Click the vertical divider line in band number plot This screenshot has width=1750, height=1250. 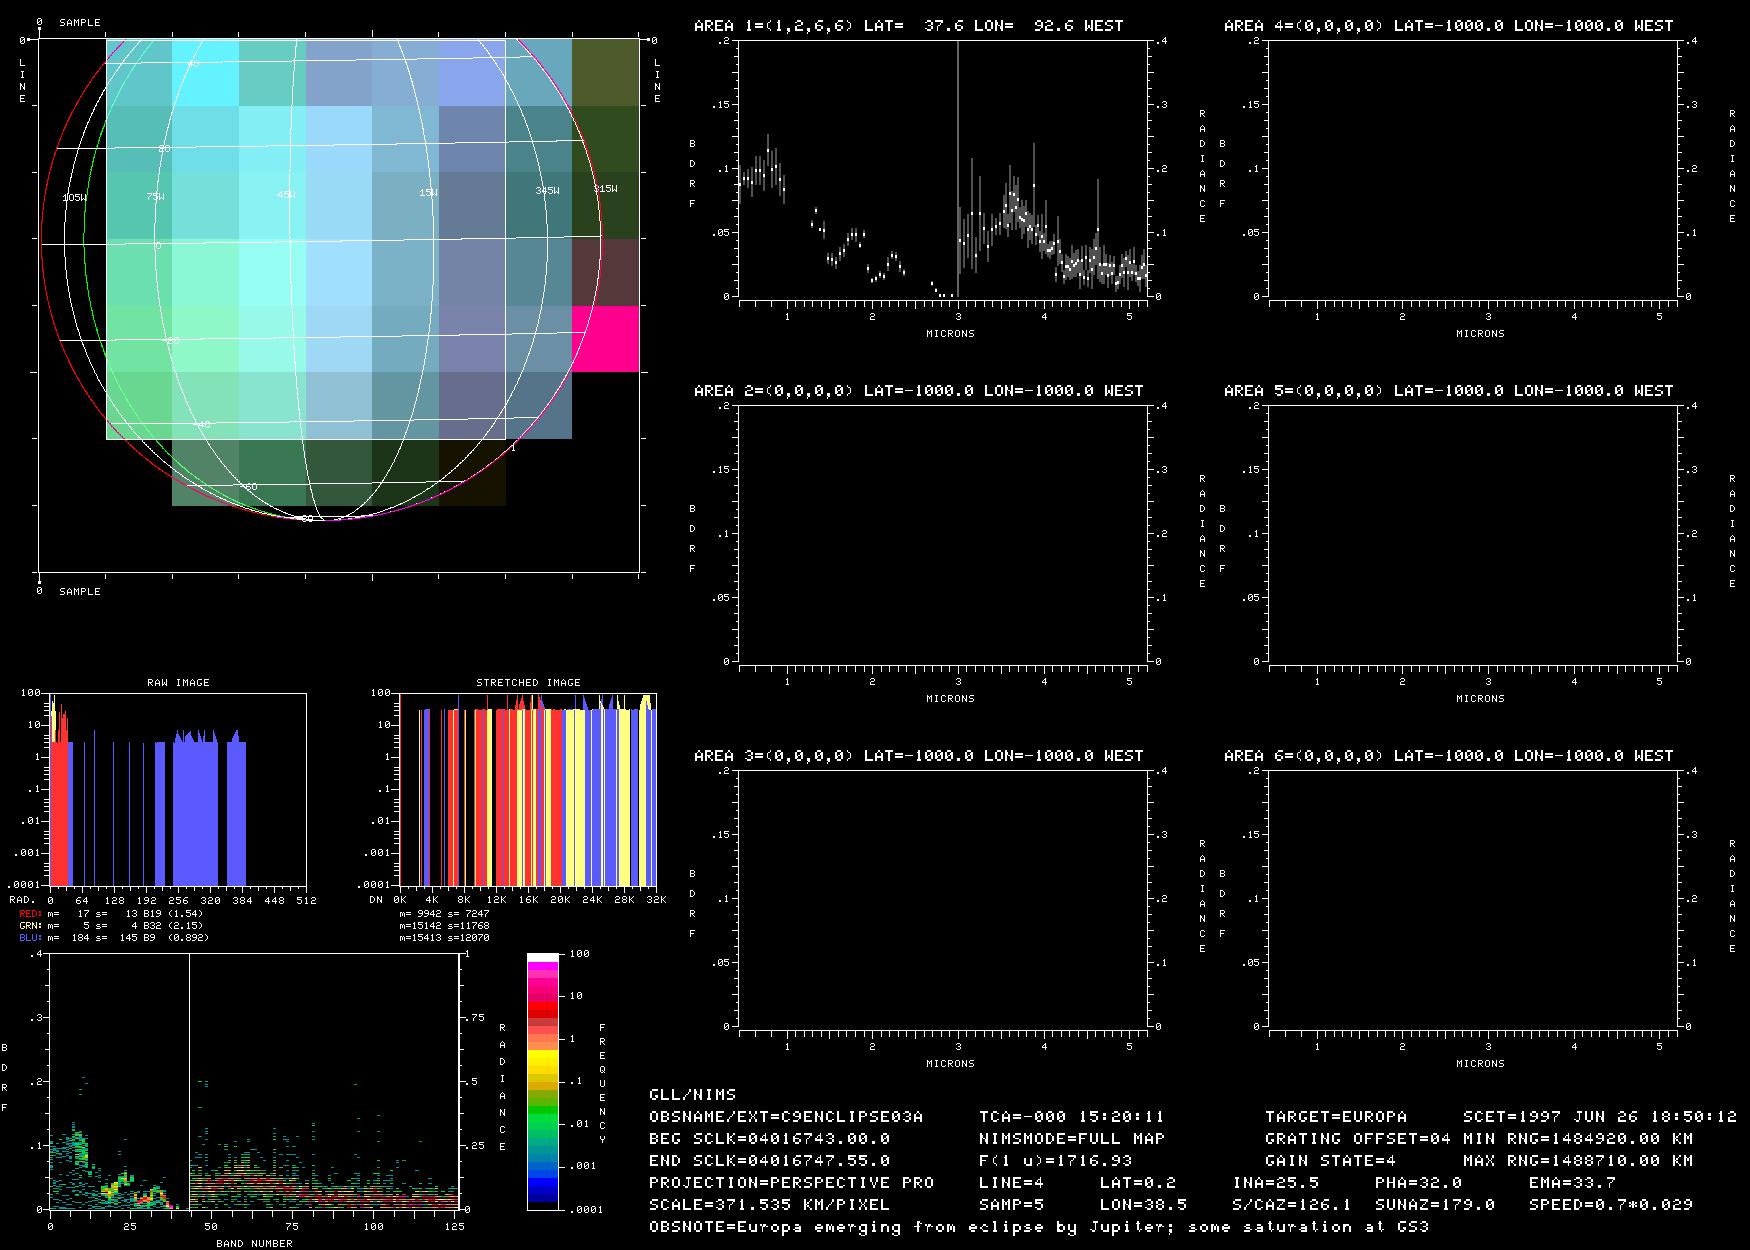[x=189, y=1080]
